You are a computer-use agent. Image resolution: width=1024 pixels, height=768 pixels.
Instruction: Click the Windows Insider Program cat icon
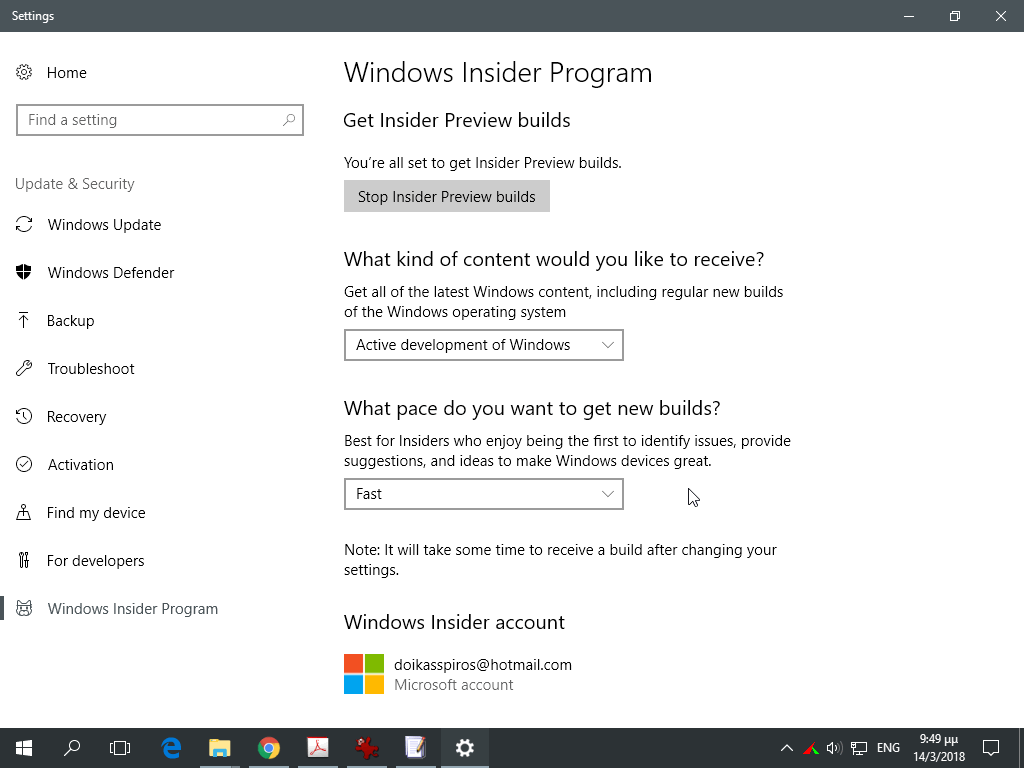pos(24,609)
